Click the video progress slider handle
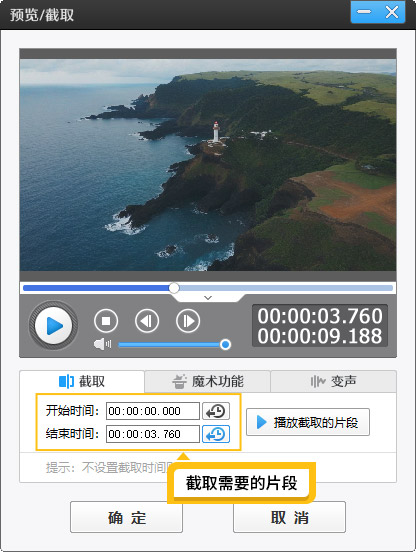The height and width of the screenshot is (552, 416). (174, 288)
